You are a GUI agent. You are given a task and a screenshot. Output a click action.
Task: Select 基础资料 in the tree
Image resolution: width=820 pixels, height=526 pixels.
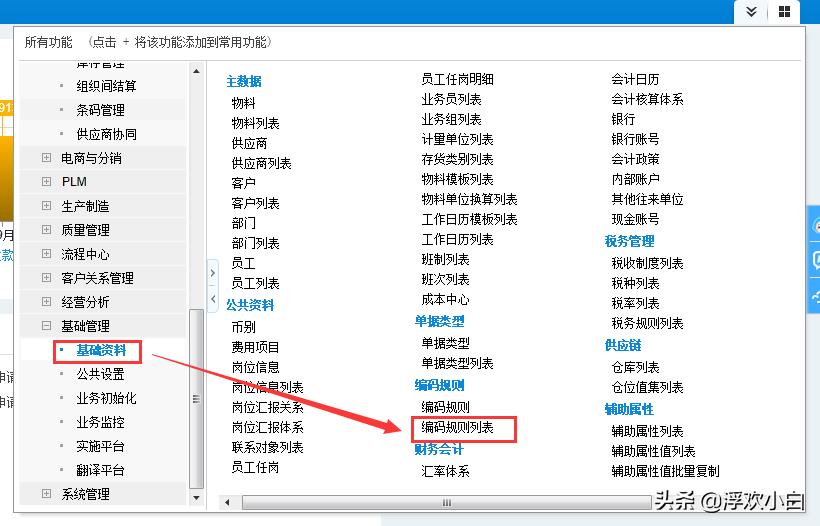101,350
